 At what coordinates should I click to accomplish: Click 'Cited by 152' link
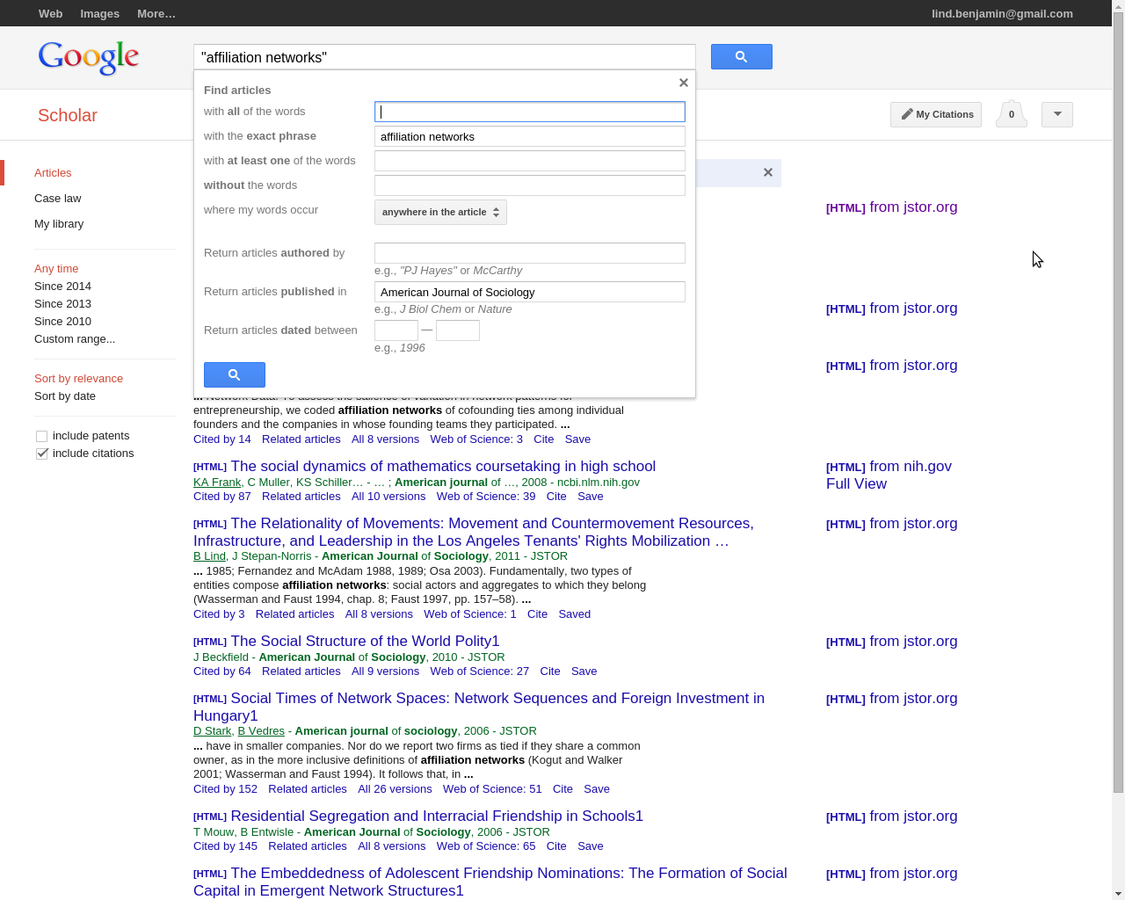click(x=225, y=789)
